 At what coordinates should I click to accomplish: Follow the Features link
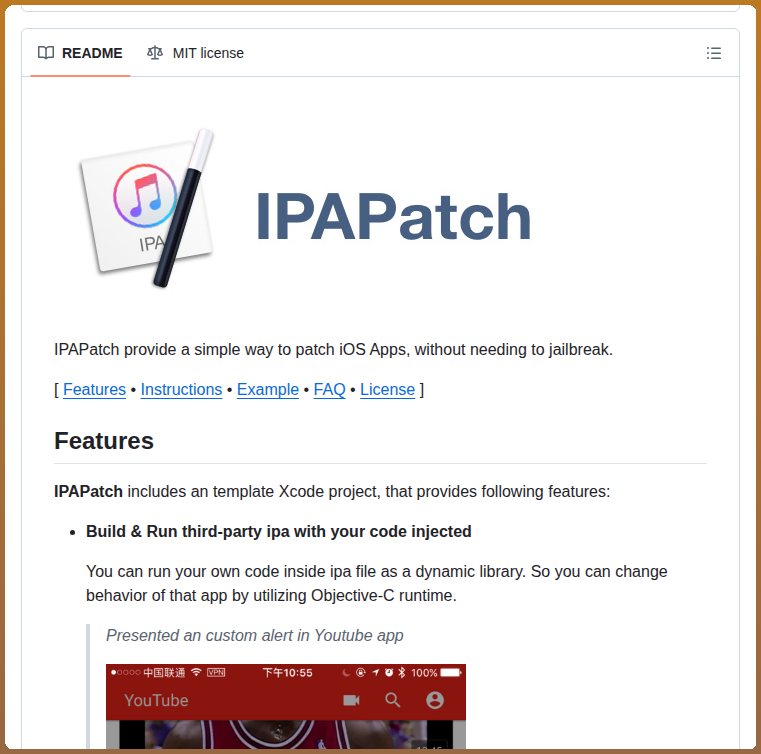click(x=94, y=390)
